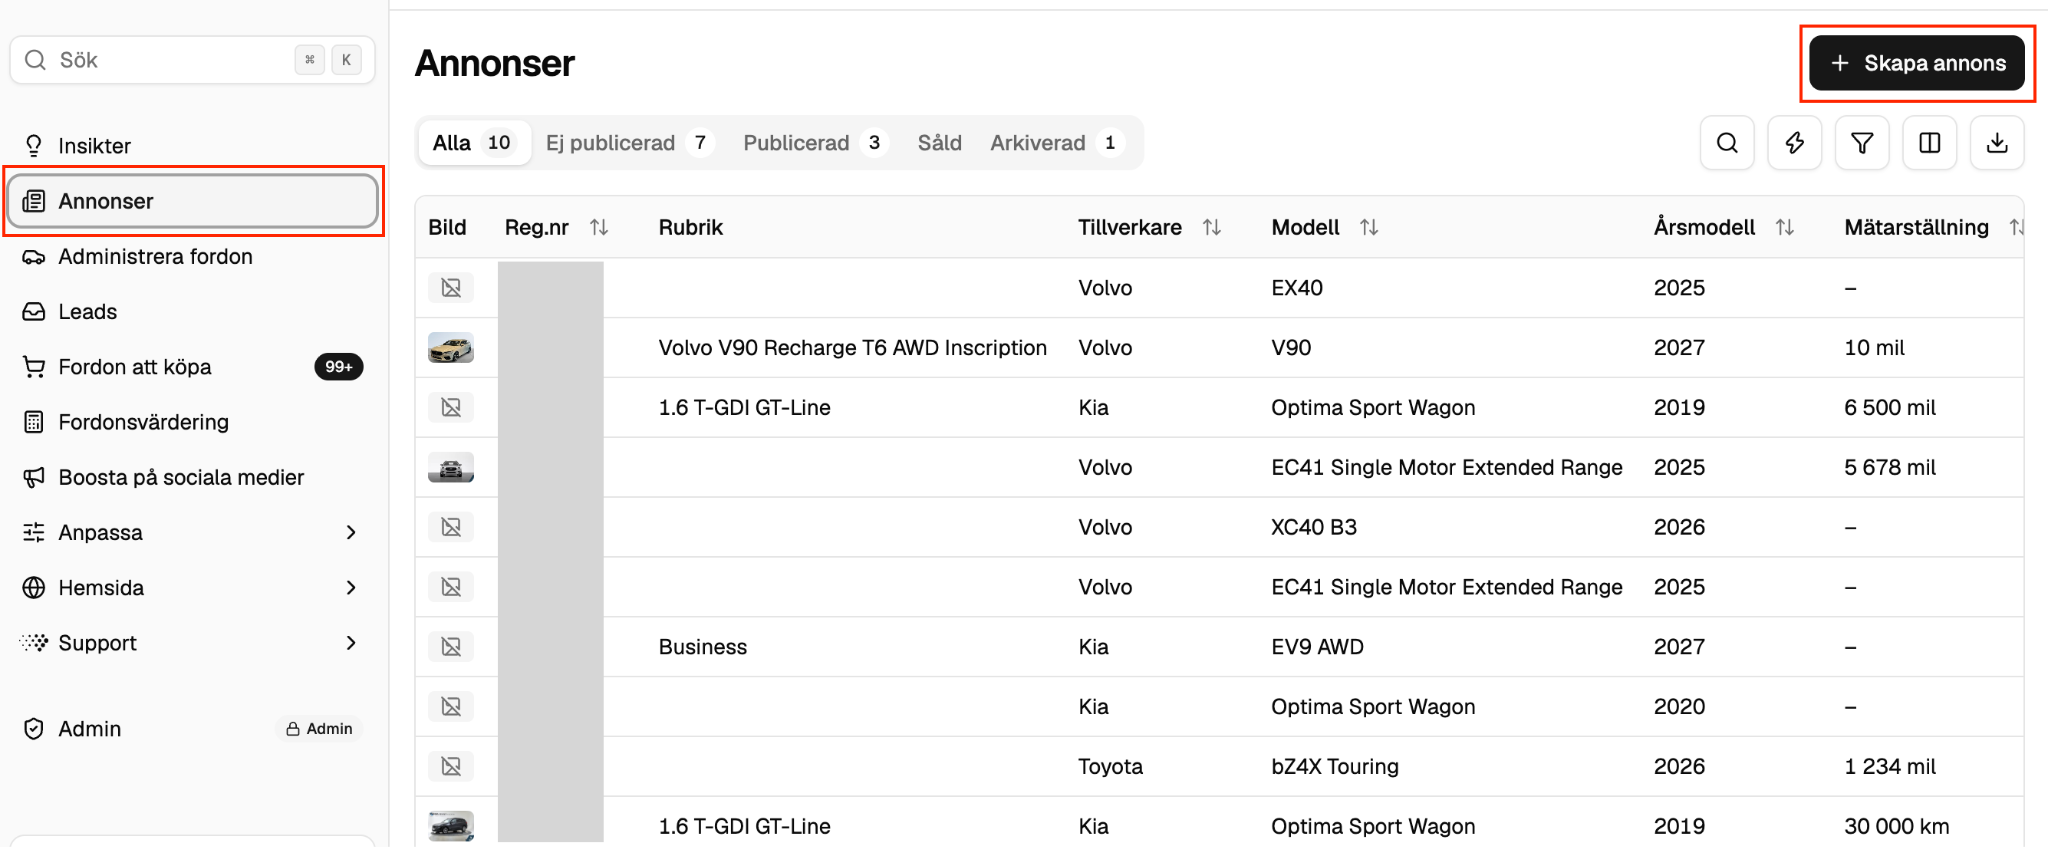
Task: Open Administrera fordon in sidebar
Action: (x=192, y=257)
